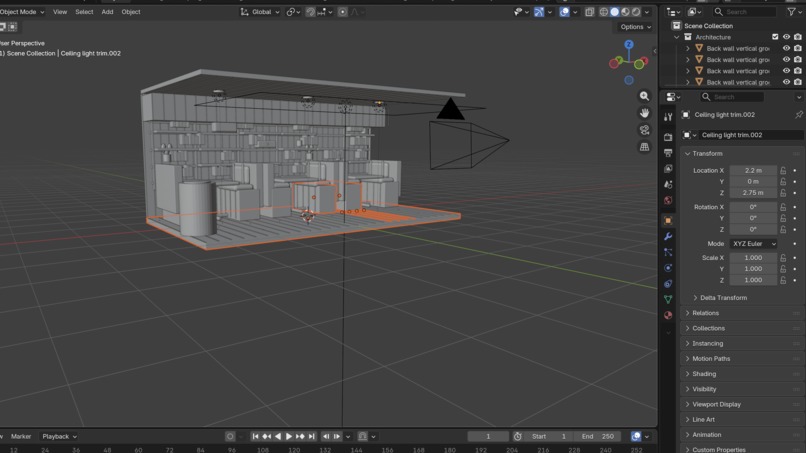
Task: Select material preview shading
Action: pos(625,12)
